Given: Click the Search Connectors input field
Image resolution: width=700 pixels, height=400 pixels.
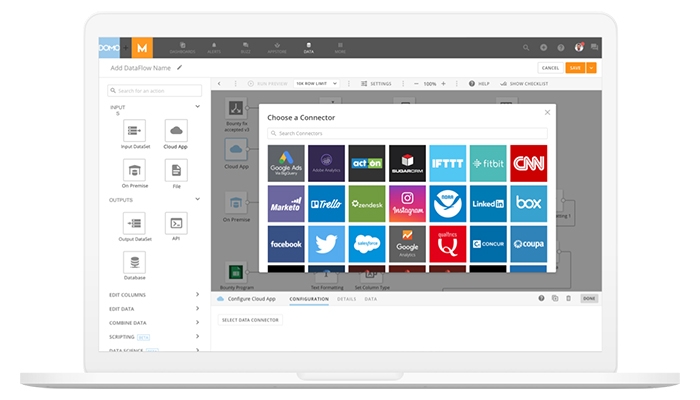Looking at the screenshot, I should coord(407,132).
